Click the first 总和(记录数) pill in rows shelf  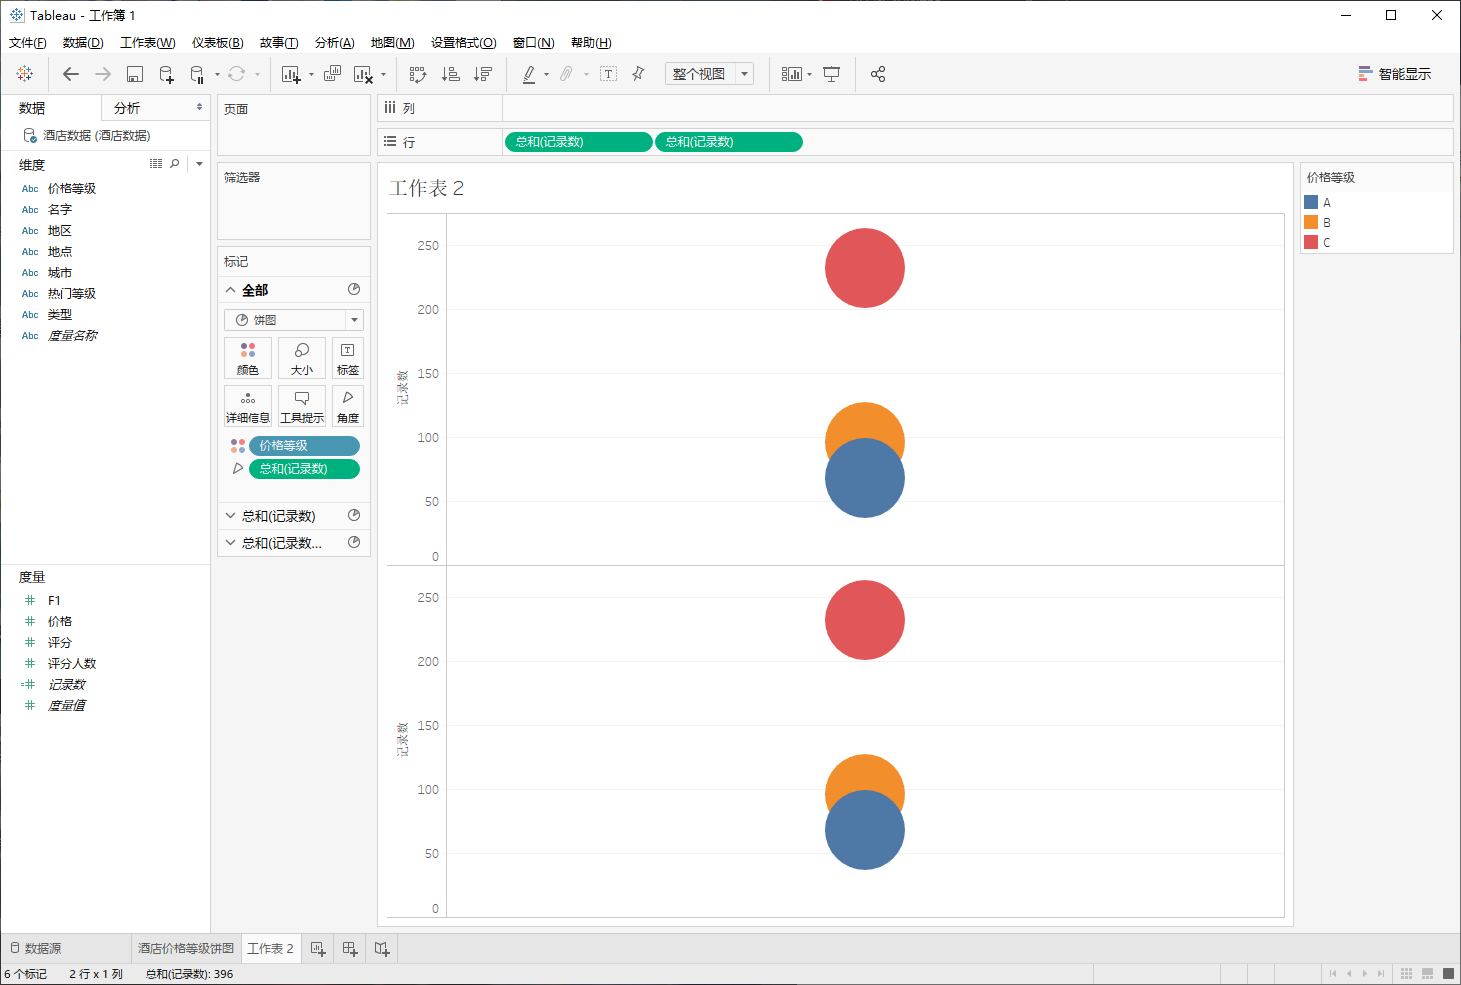[x=578, y=142]
